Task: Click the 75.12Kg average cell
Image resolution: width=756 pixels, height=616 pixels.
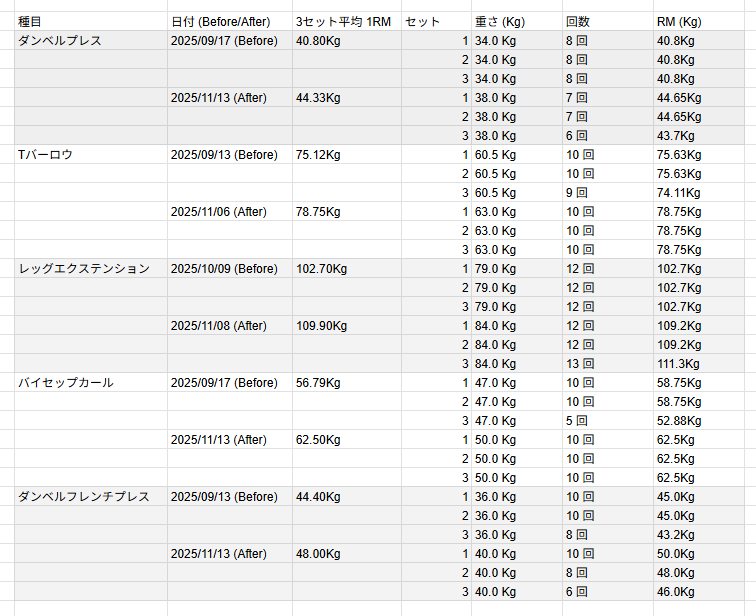Action: (x=347, y=155)
